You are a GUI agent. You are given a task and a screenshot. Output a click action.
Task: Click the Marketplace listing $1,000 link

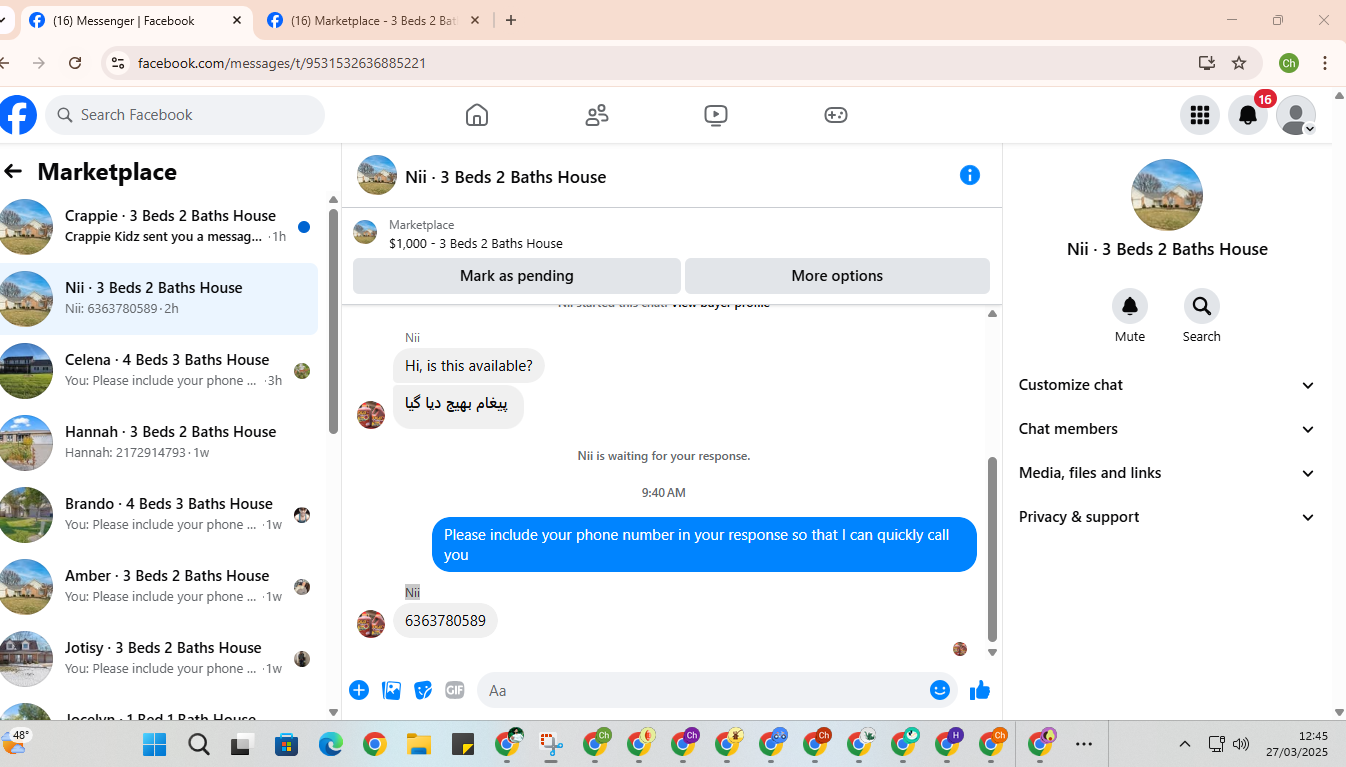476,243
